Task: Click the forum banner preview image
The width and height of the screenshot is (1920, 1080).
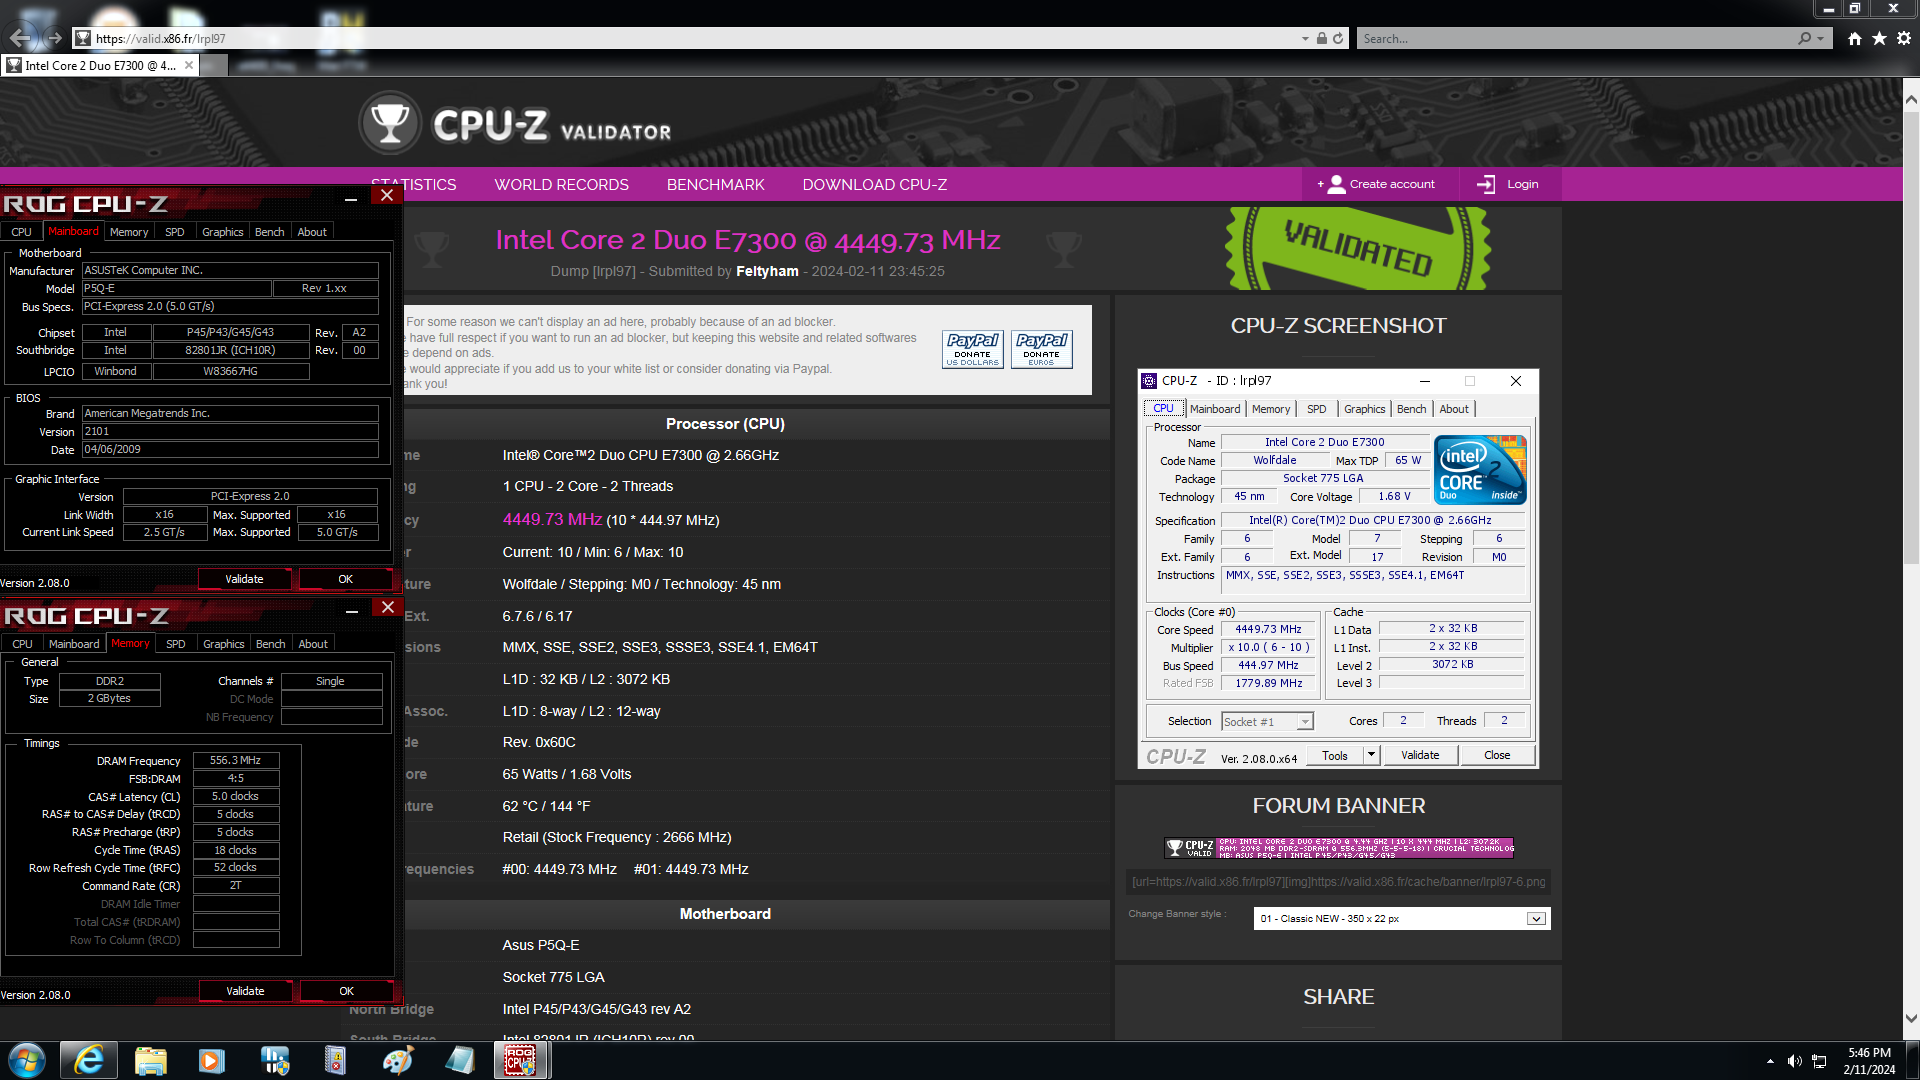Action: pyautogui.click(x=1338, y=848)
